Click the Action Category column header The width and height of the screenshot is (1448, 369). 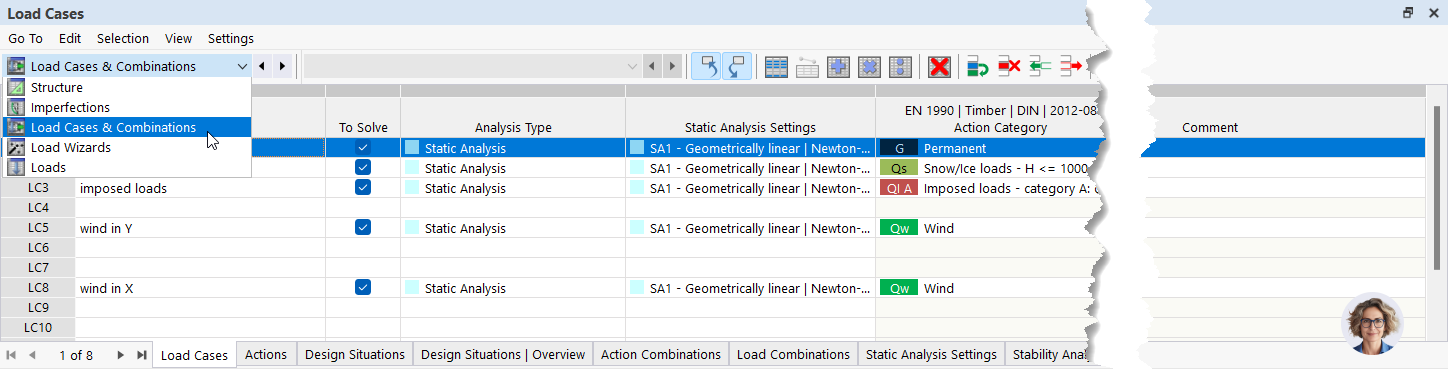(x=1000, y=128)
